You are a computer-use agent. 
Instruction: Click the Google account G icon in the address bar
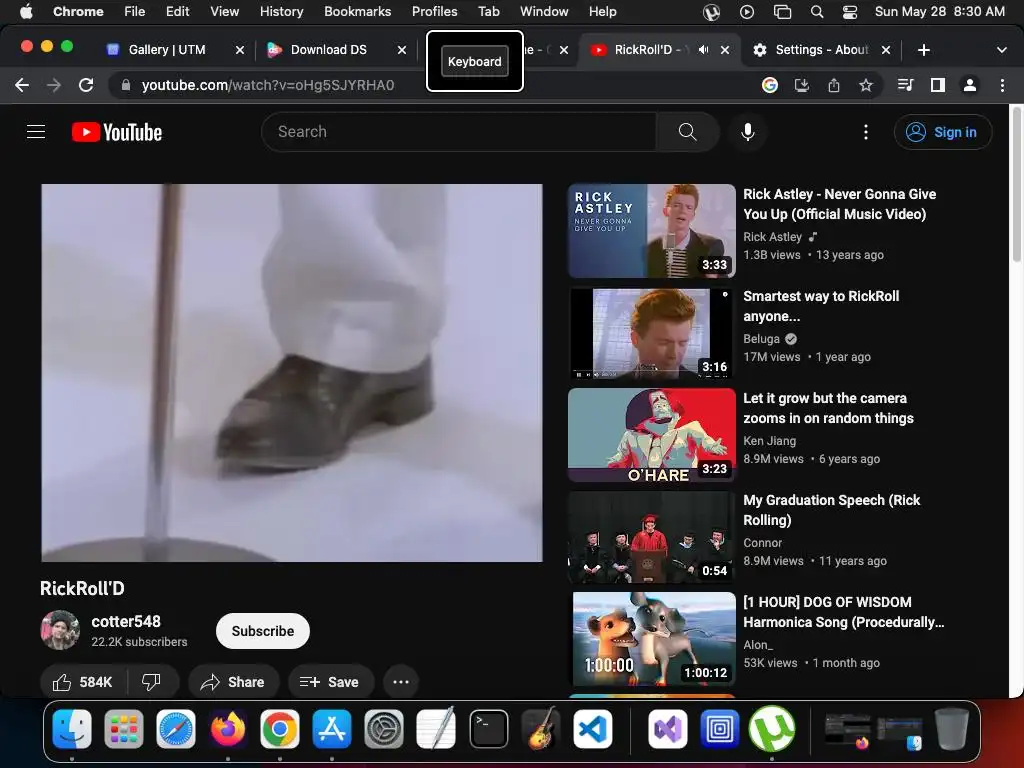(x=770, y=85)
